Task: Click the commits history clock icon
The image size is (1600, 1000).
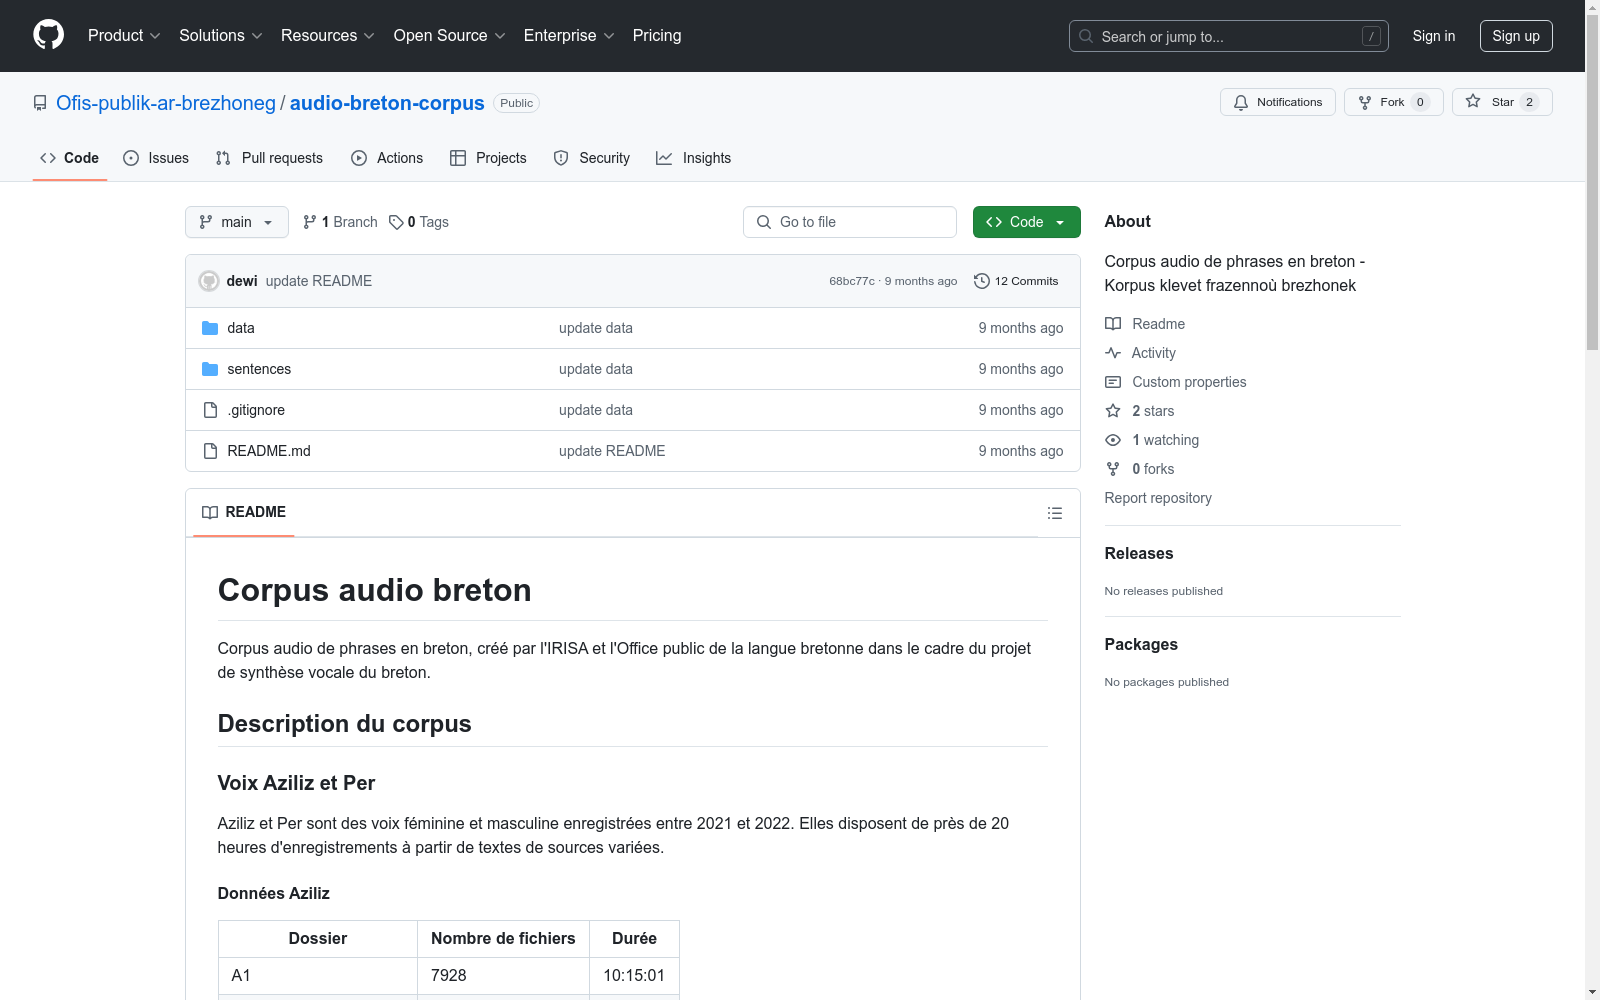Action: (982, 281)
